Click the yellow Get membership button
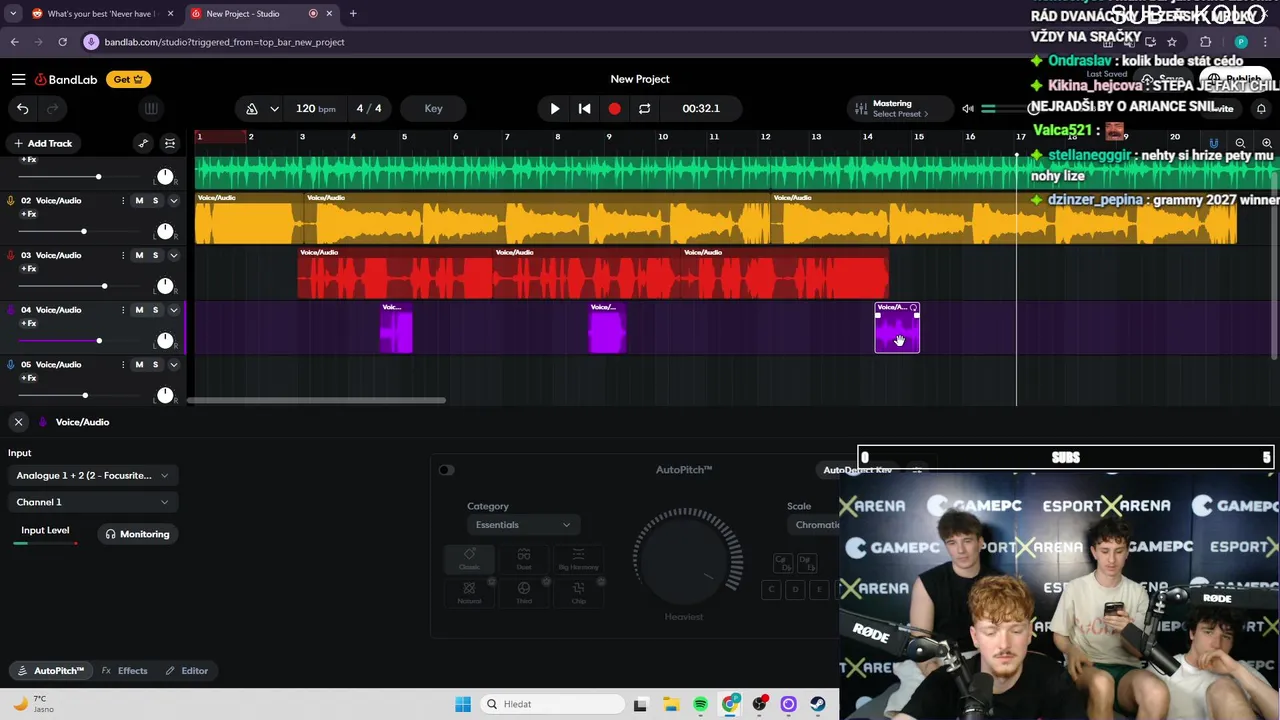The height and width of the screenshot is (720, 1280). pyautogui.click(x=128, y=79)
